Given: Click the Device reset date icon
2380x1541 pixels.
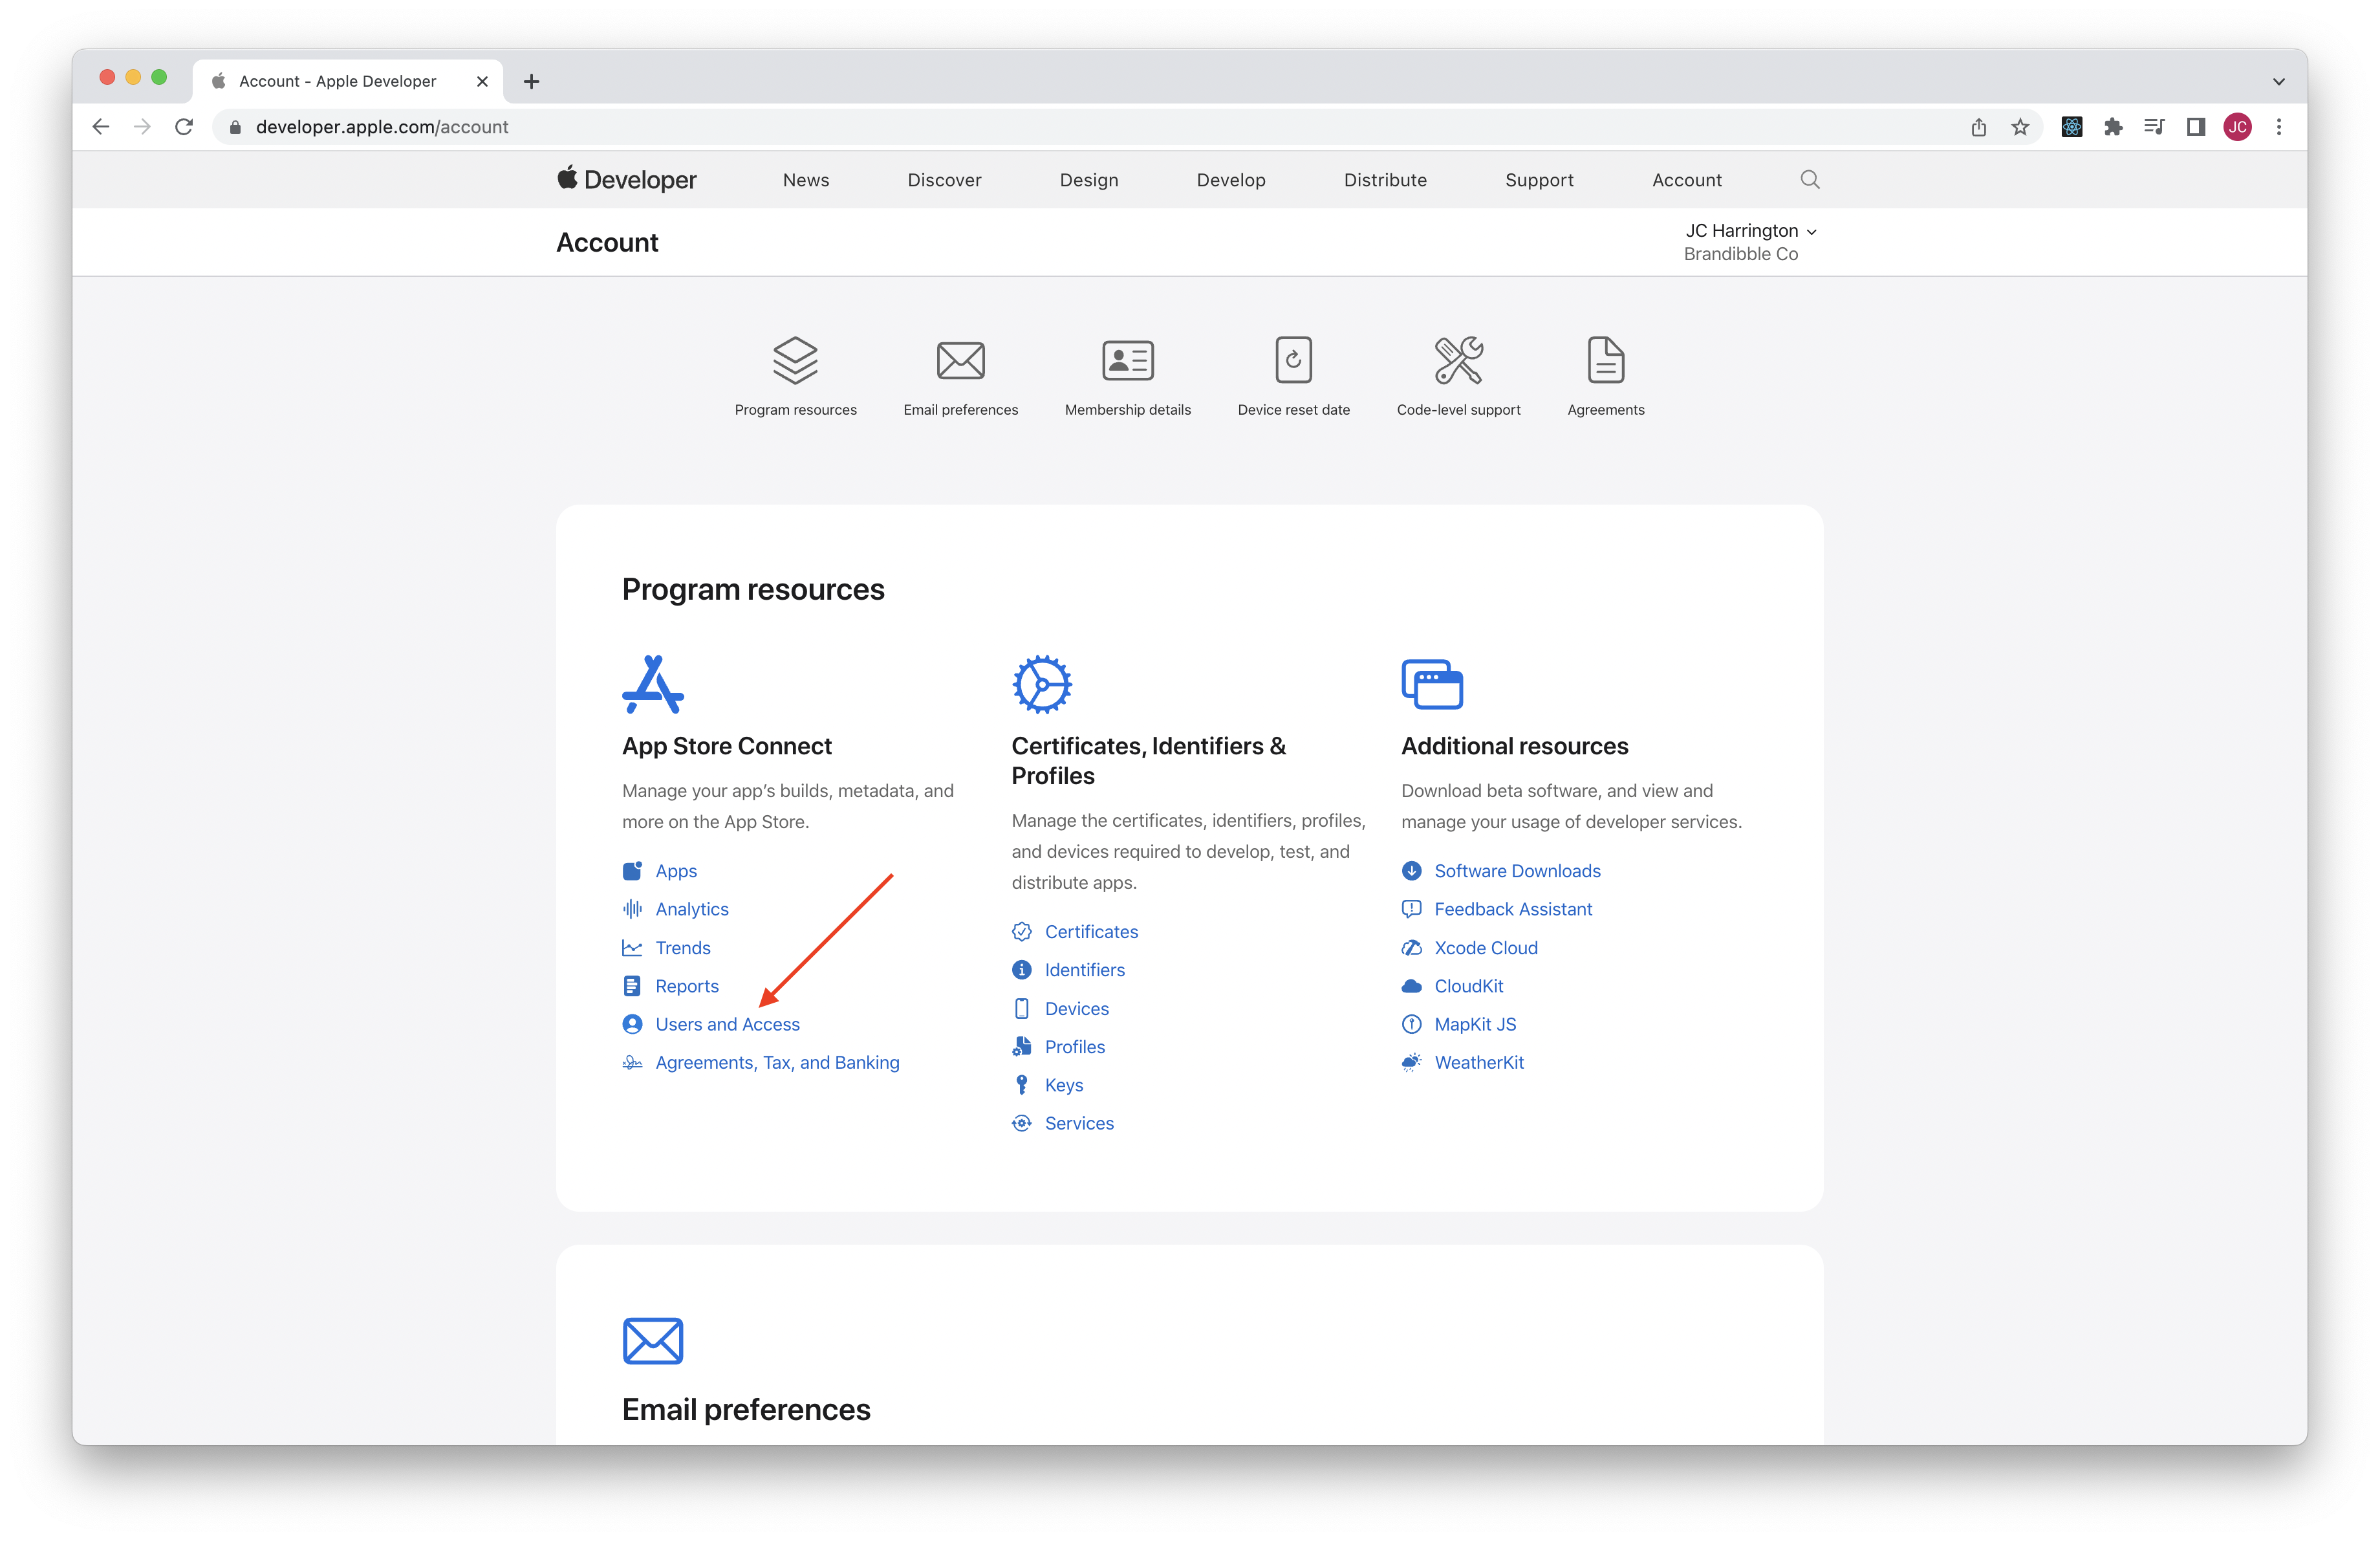Looking at the screenshot, I should point(1293,360).
